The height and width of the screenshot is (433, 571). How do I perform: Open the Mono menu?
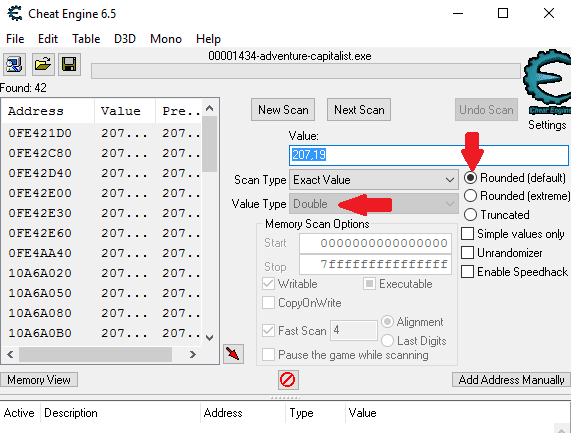tap(166, 39)
